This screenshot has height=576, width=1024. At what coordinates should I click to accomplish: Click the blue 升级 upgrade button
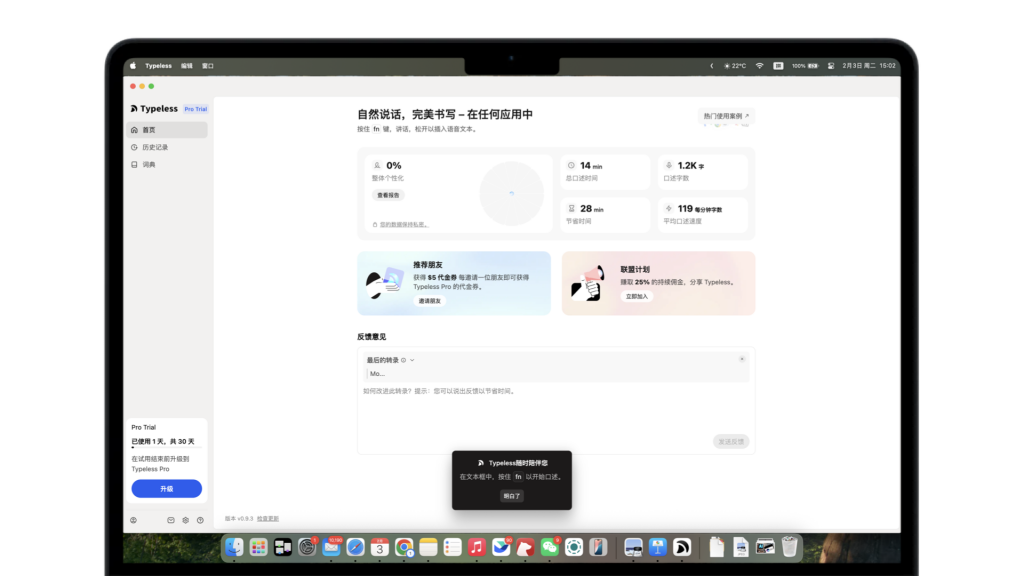tap(166, 489)
